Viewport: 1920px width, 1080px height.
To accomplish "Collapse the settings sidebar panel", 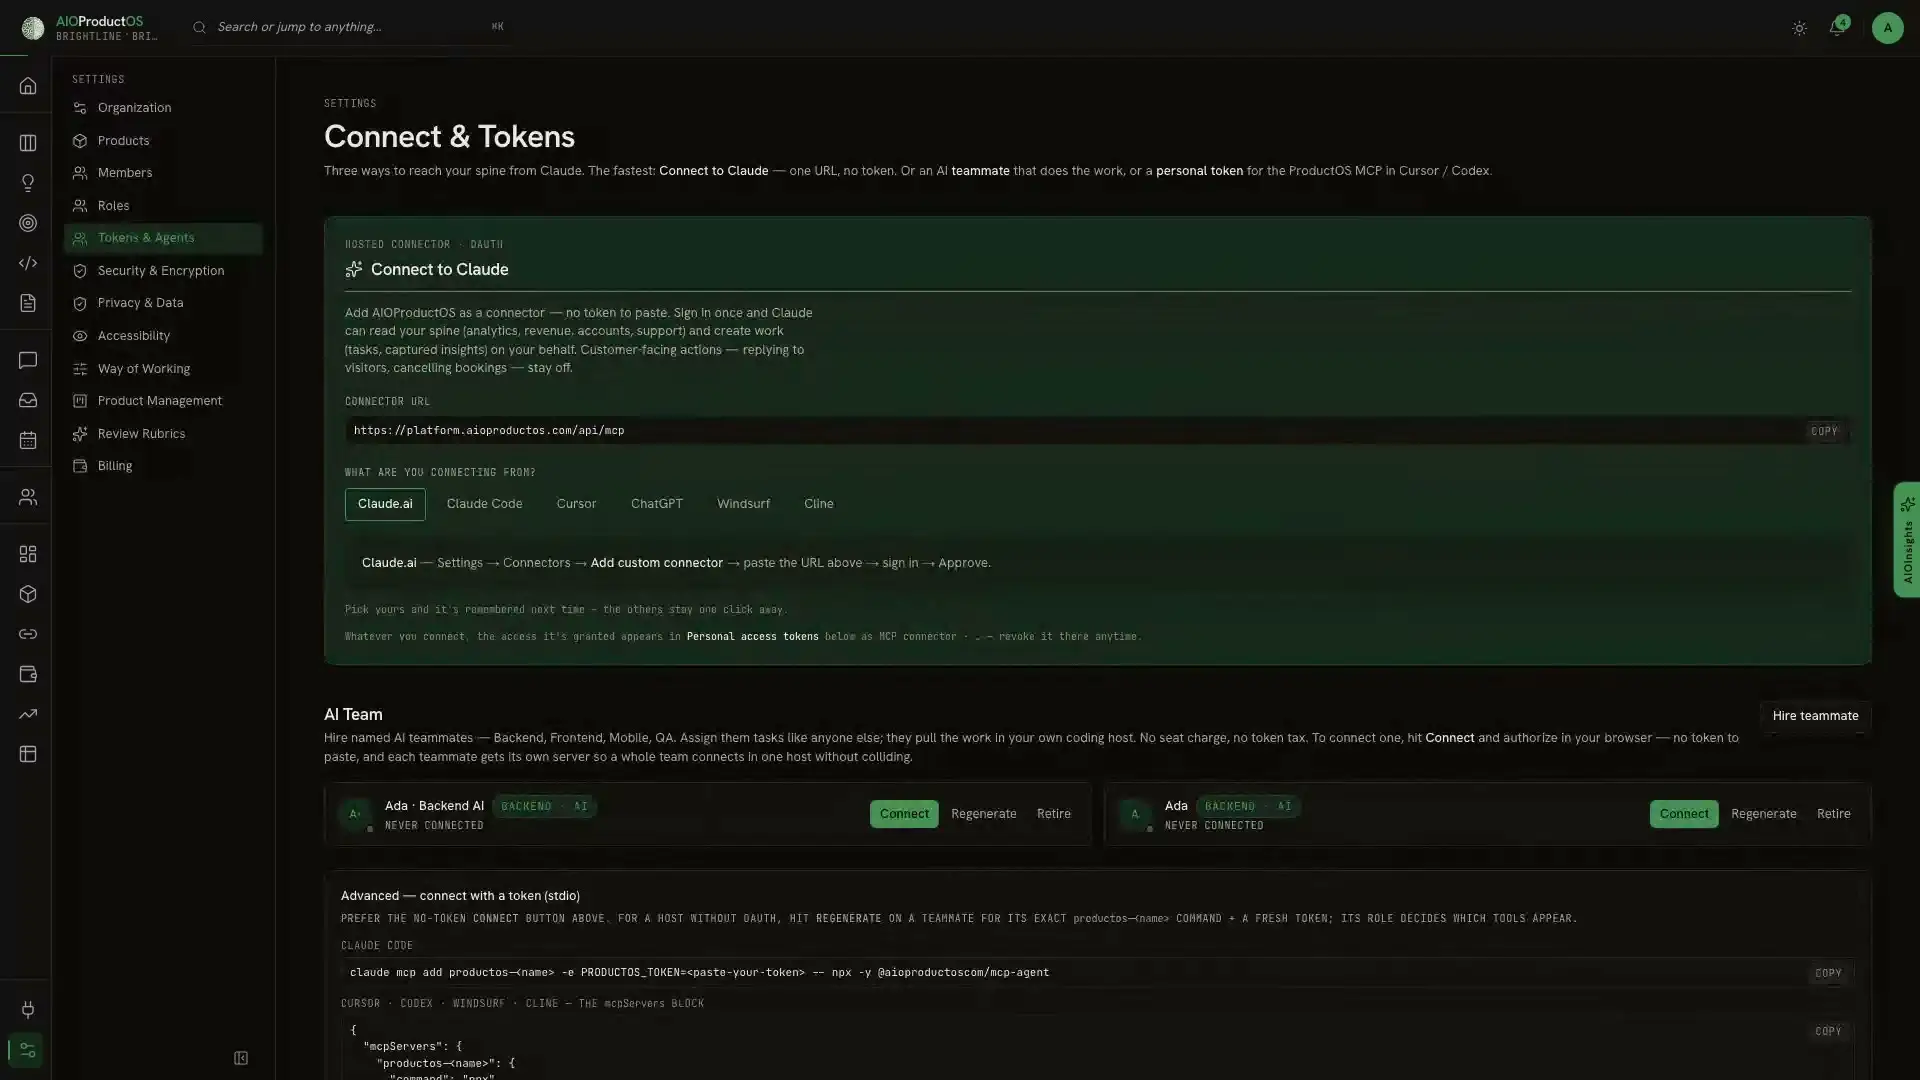I will pos(241,1058).
